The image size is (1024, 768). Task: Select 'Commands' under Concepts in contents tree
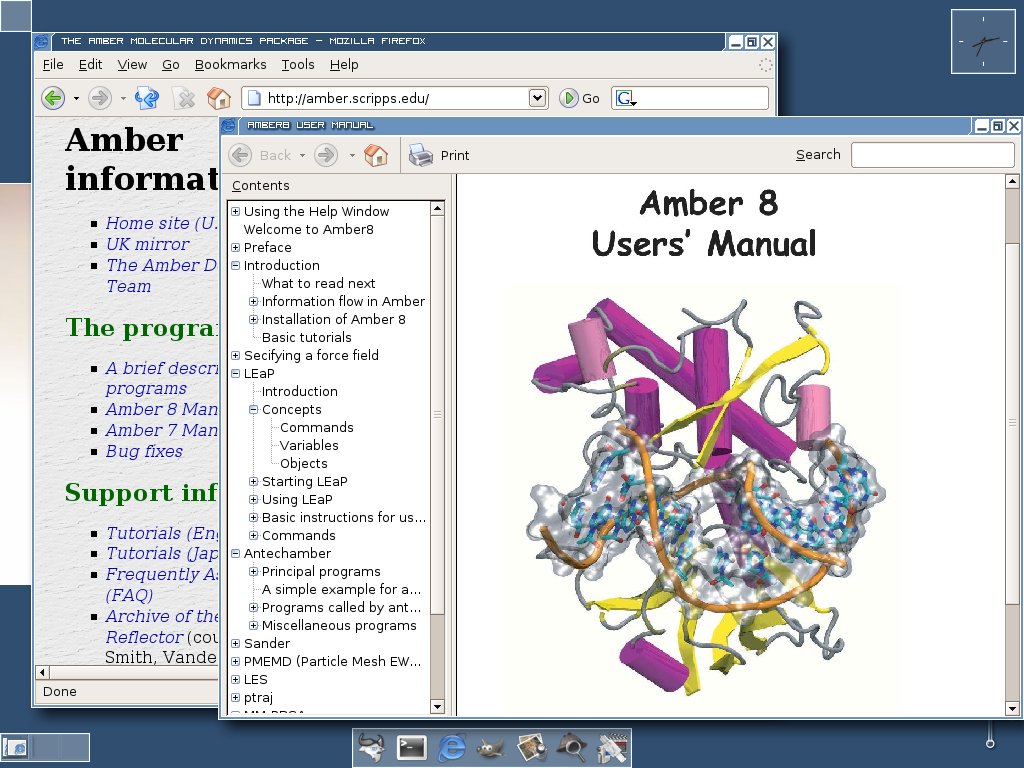(x=316, y=428)
